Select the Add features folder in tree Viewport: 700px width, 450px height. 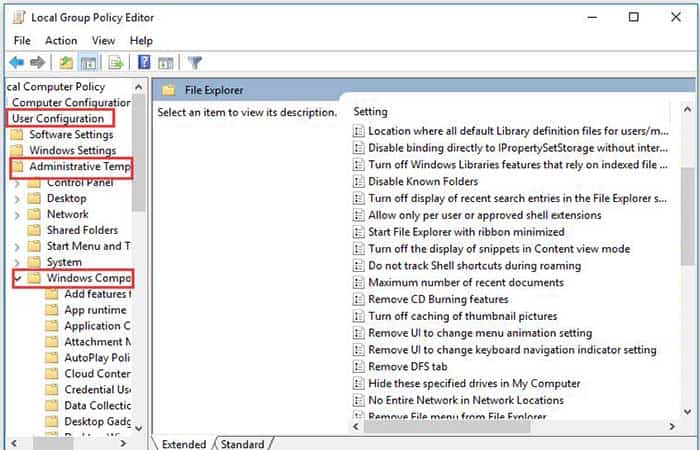coord(98,294)
